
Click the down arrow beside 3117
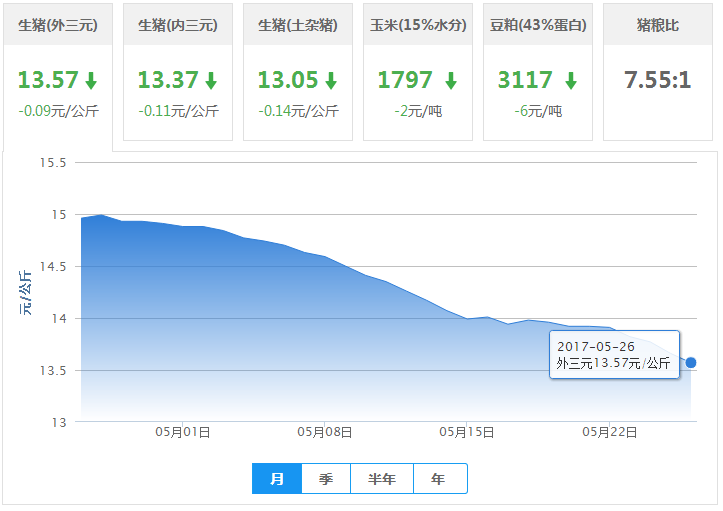tap(570, 81)
